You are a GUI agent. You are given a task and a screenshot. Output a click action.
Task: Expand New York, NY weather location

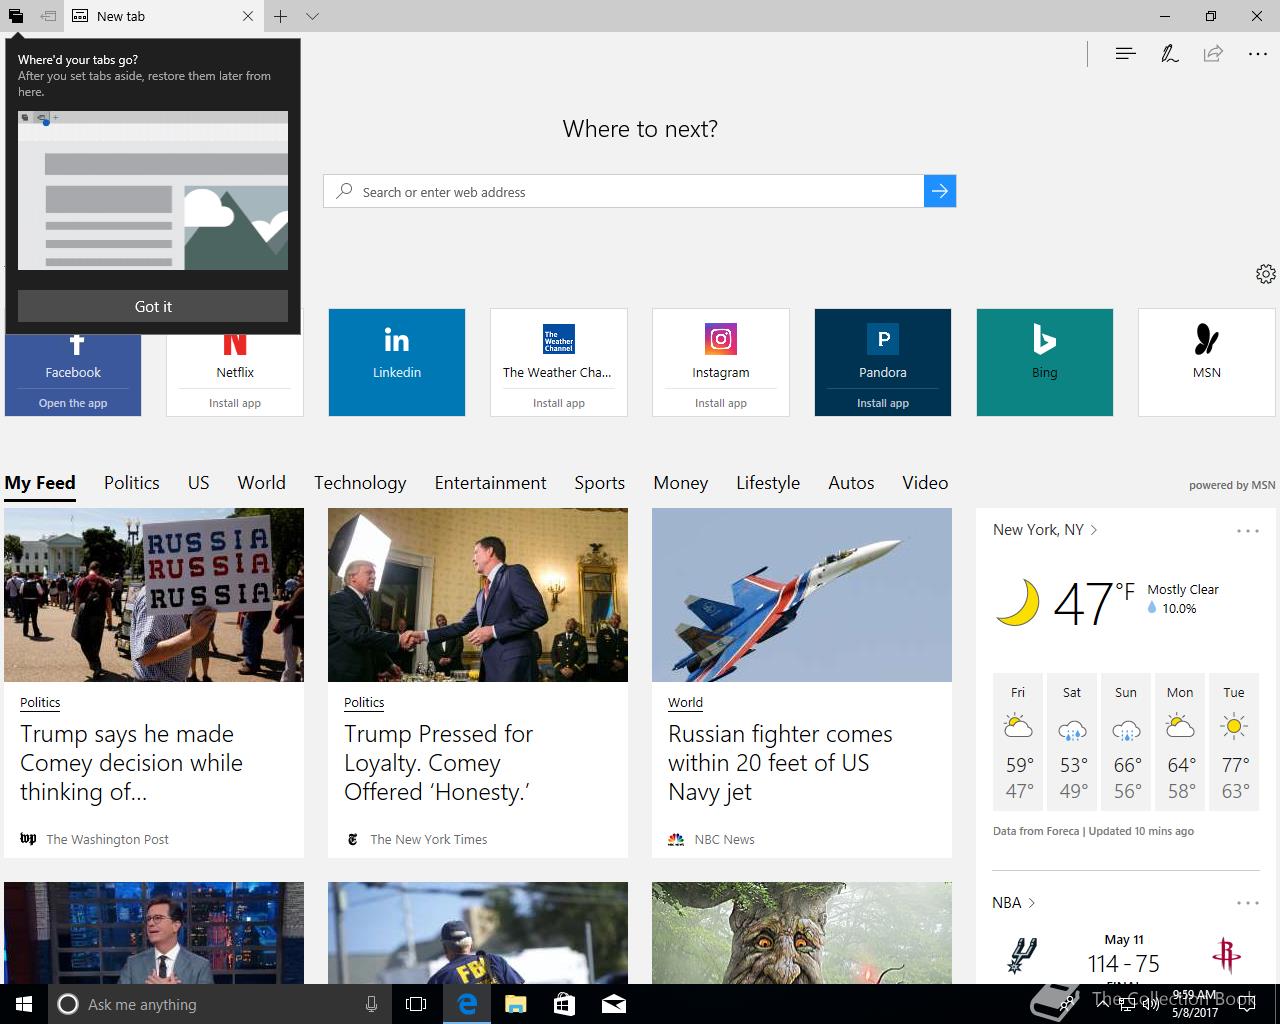[1045, 530]
